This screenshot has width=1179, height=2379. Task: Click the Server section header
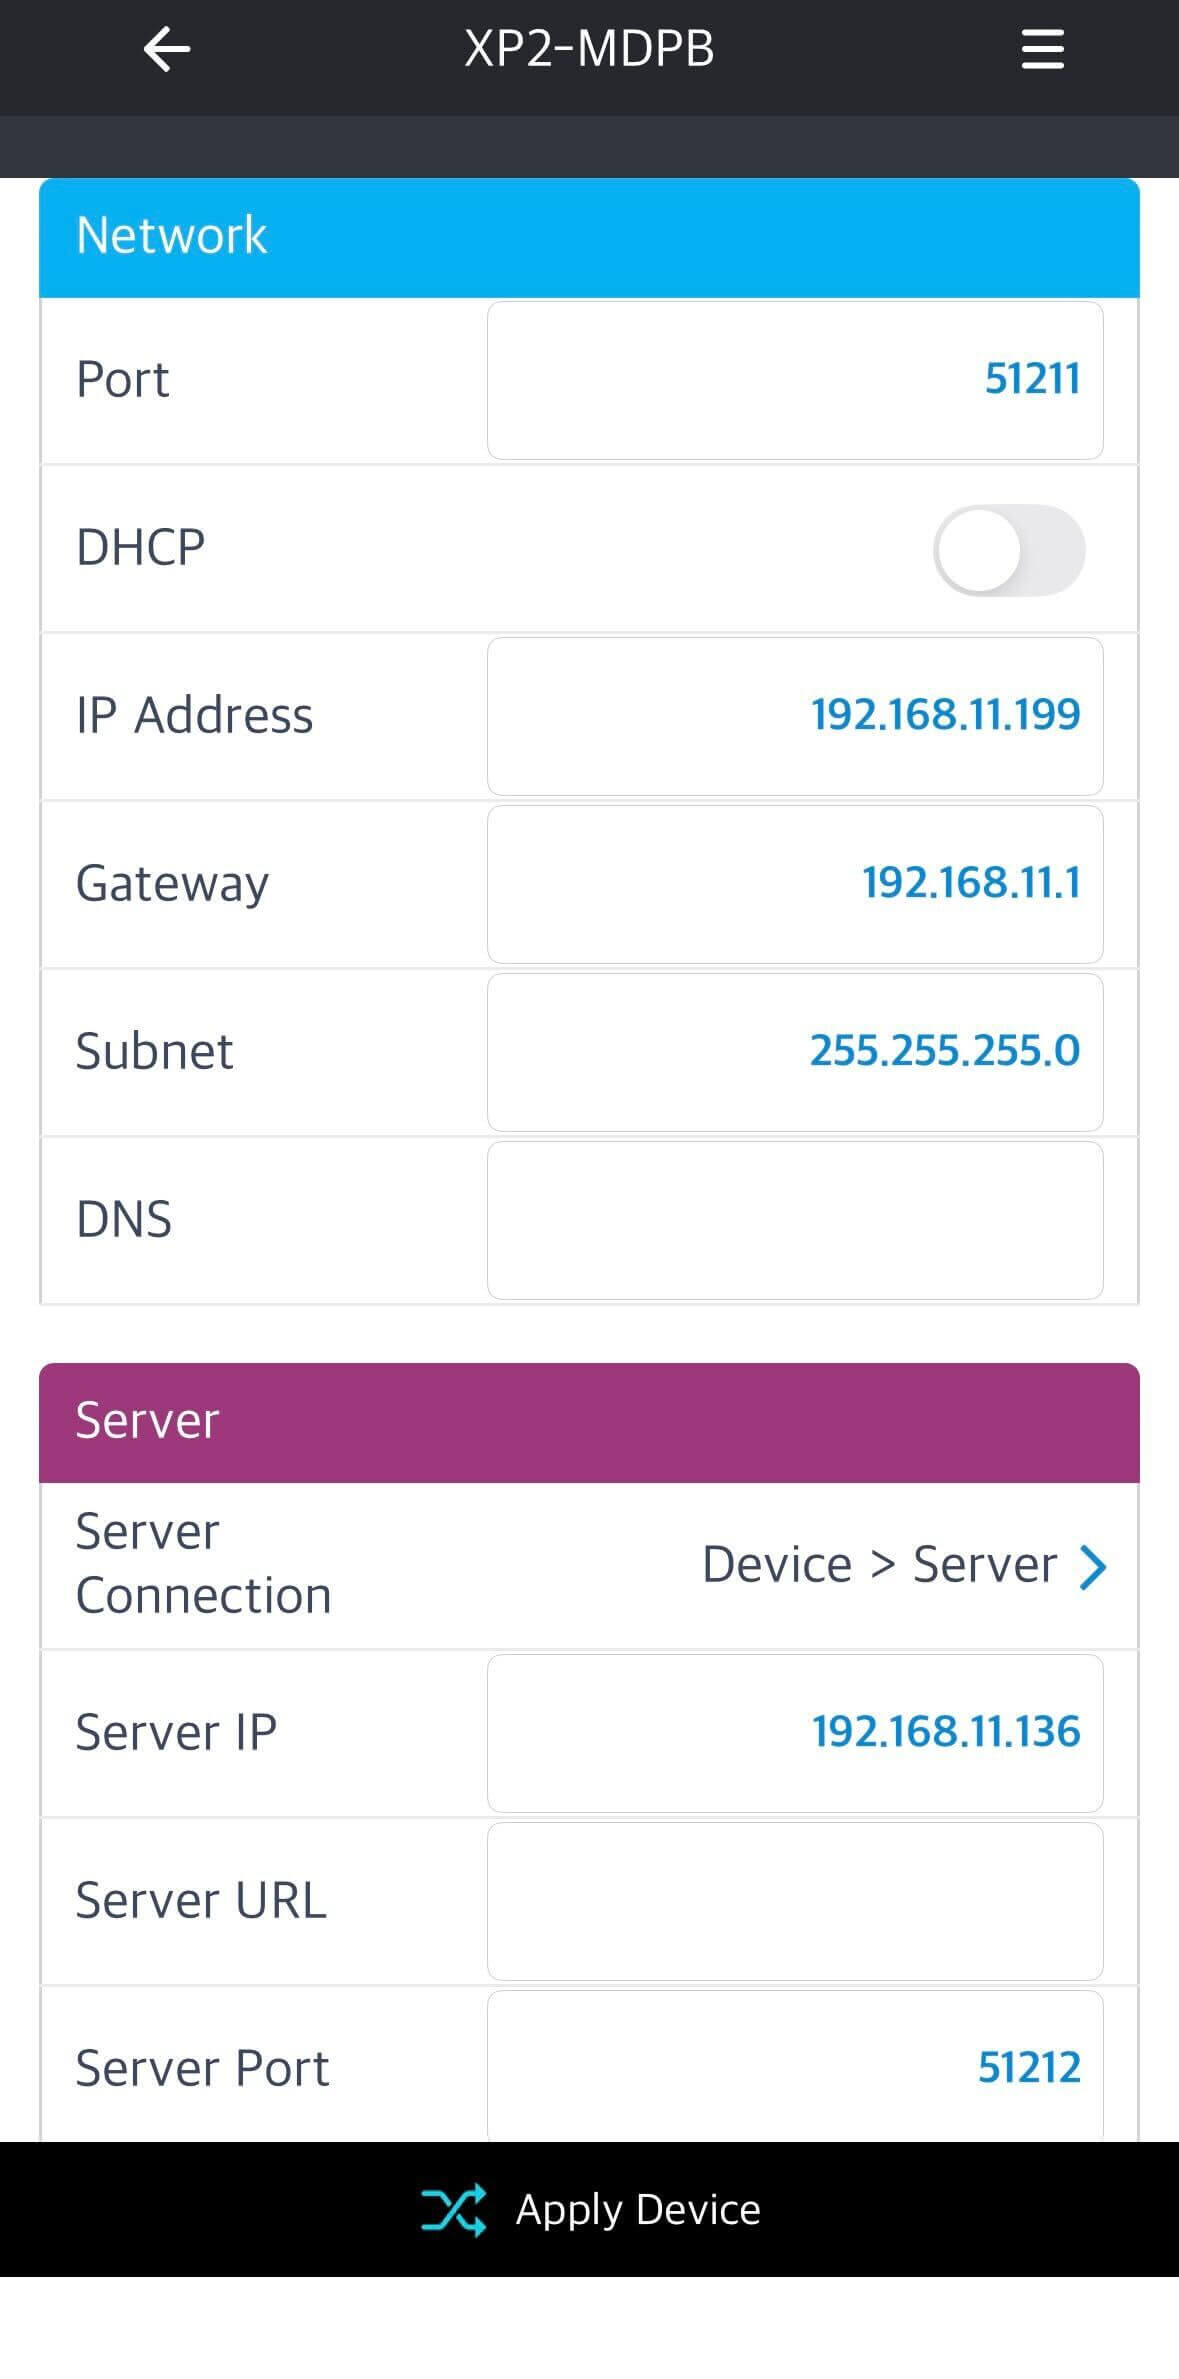589,1422
